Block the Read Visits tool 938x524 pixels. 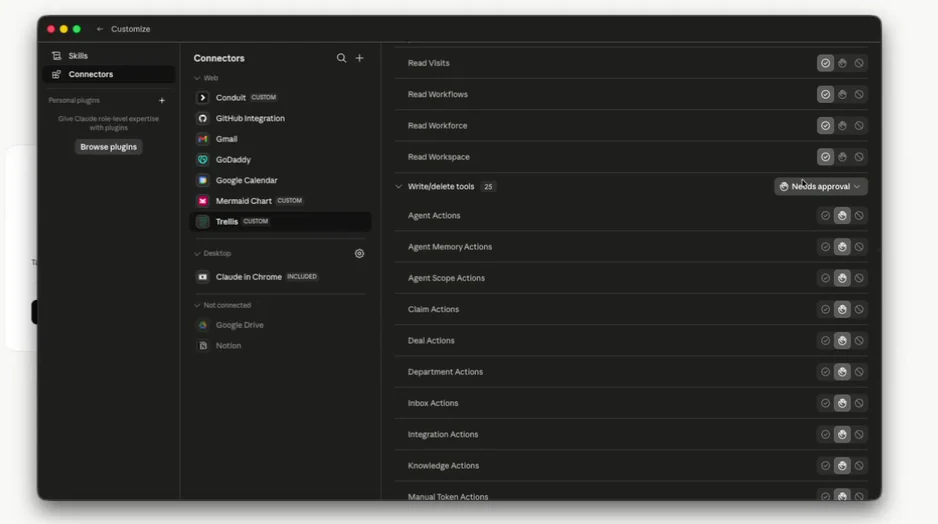click(x=859, y=63)
